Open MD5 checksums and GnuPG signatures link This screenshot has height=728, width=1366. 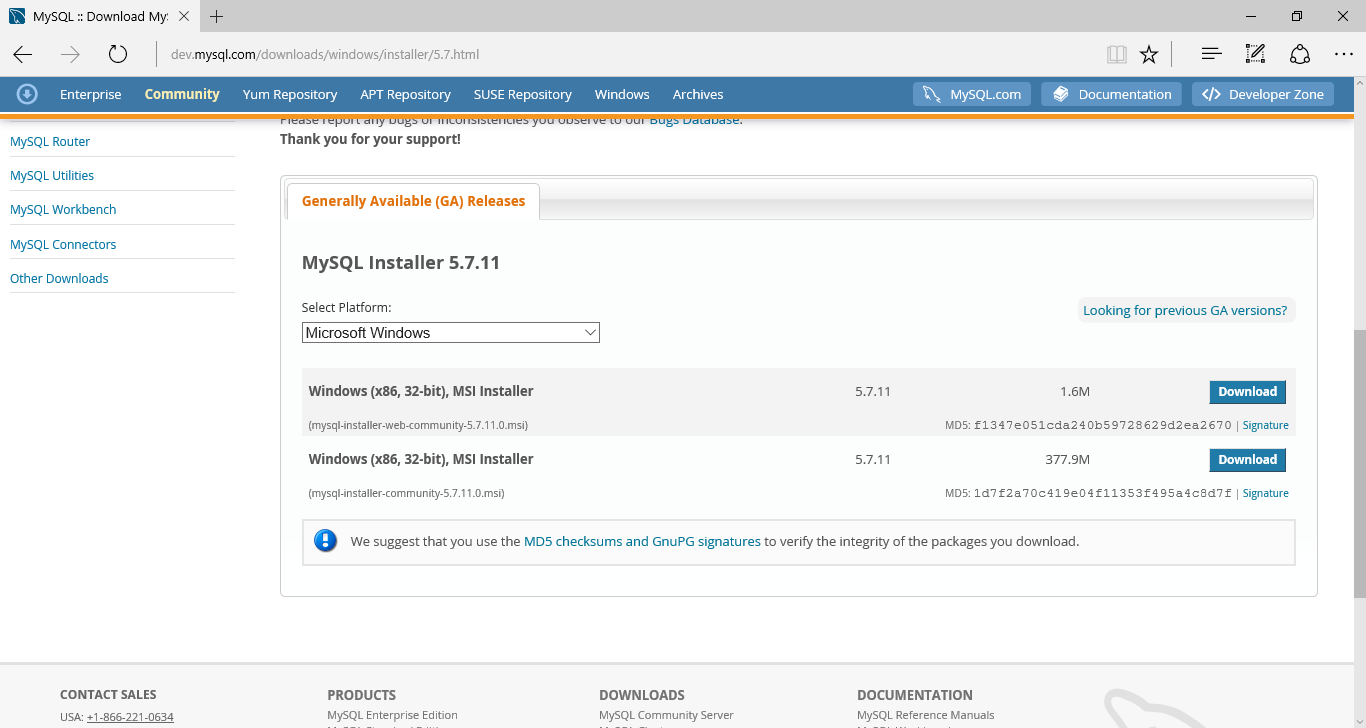[x=642, y=541]
